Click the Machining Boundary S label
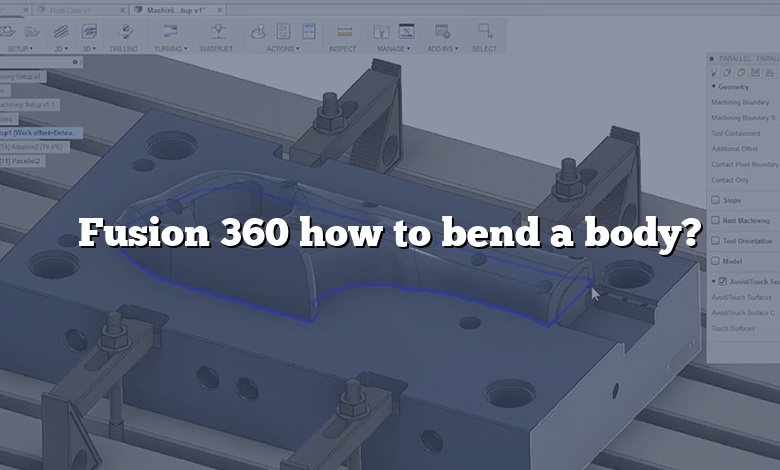 (x=743, y=118)
